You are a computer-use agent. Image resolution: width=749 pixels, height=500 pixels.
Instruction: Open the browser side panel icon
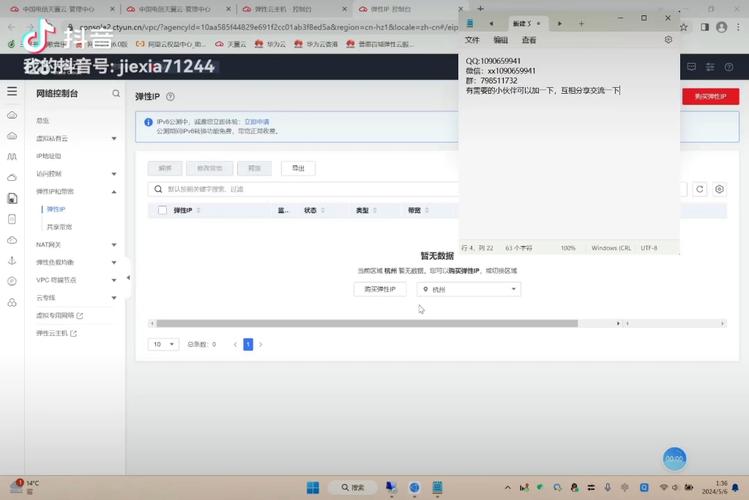(x=705, y=27)
